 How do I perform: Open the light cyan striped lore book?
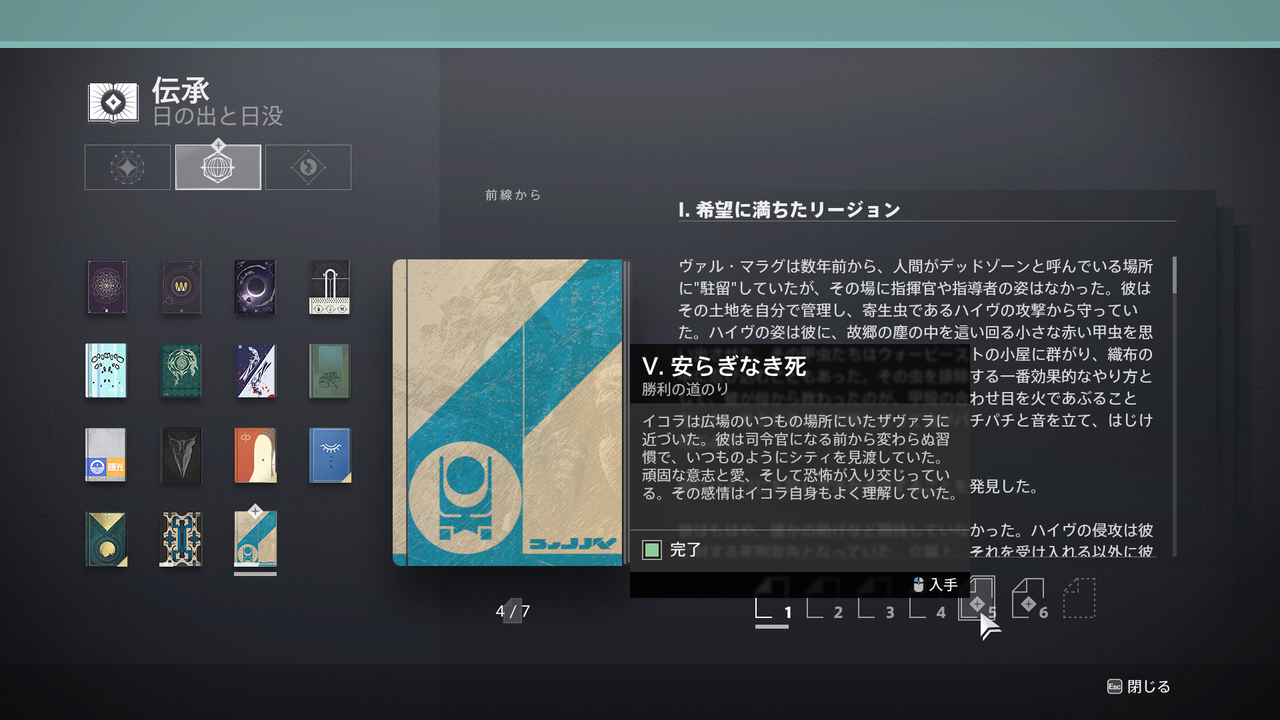[107, 371]
